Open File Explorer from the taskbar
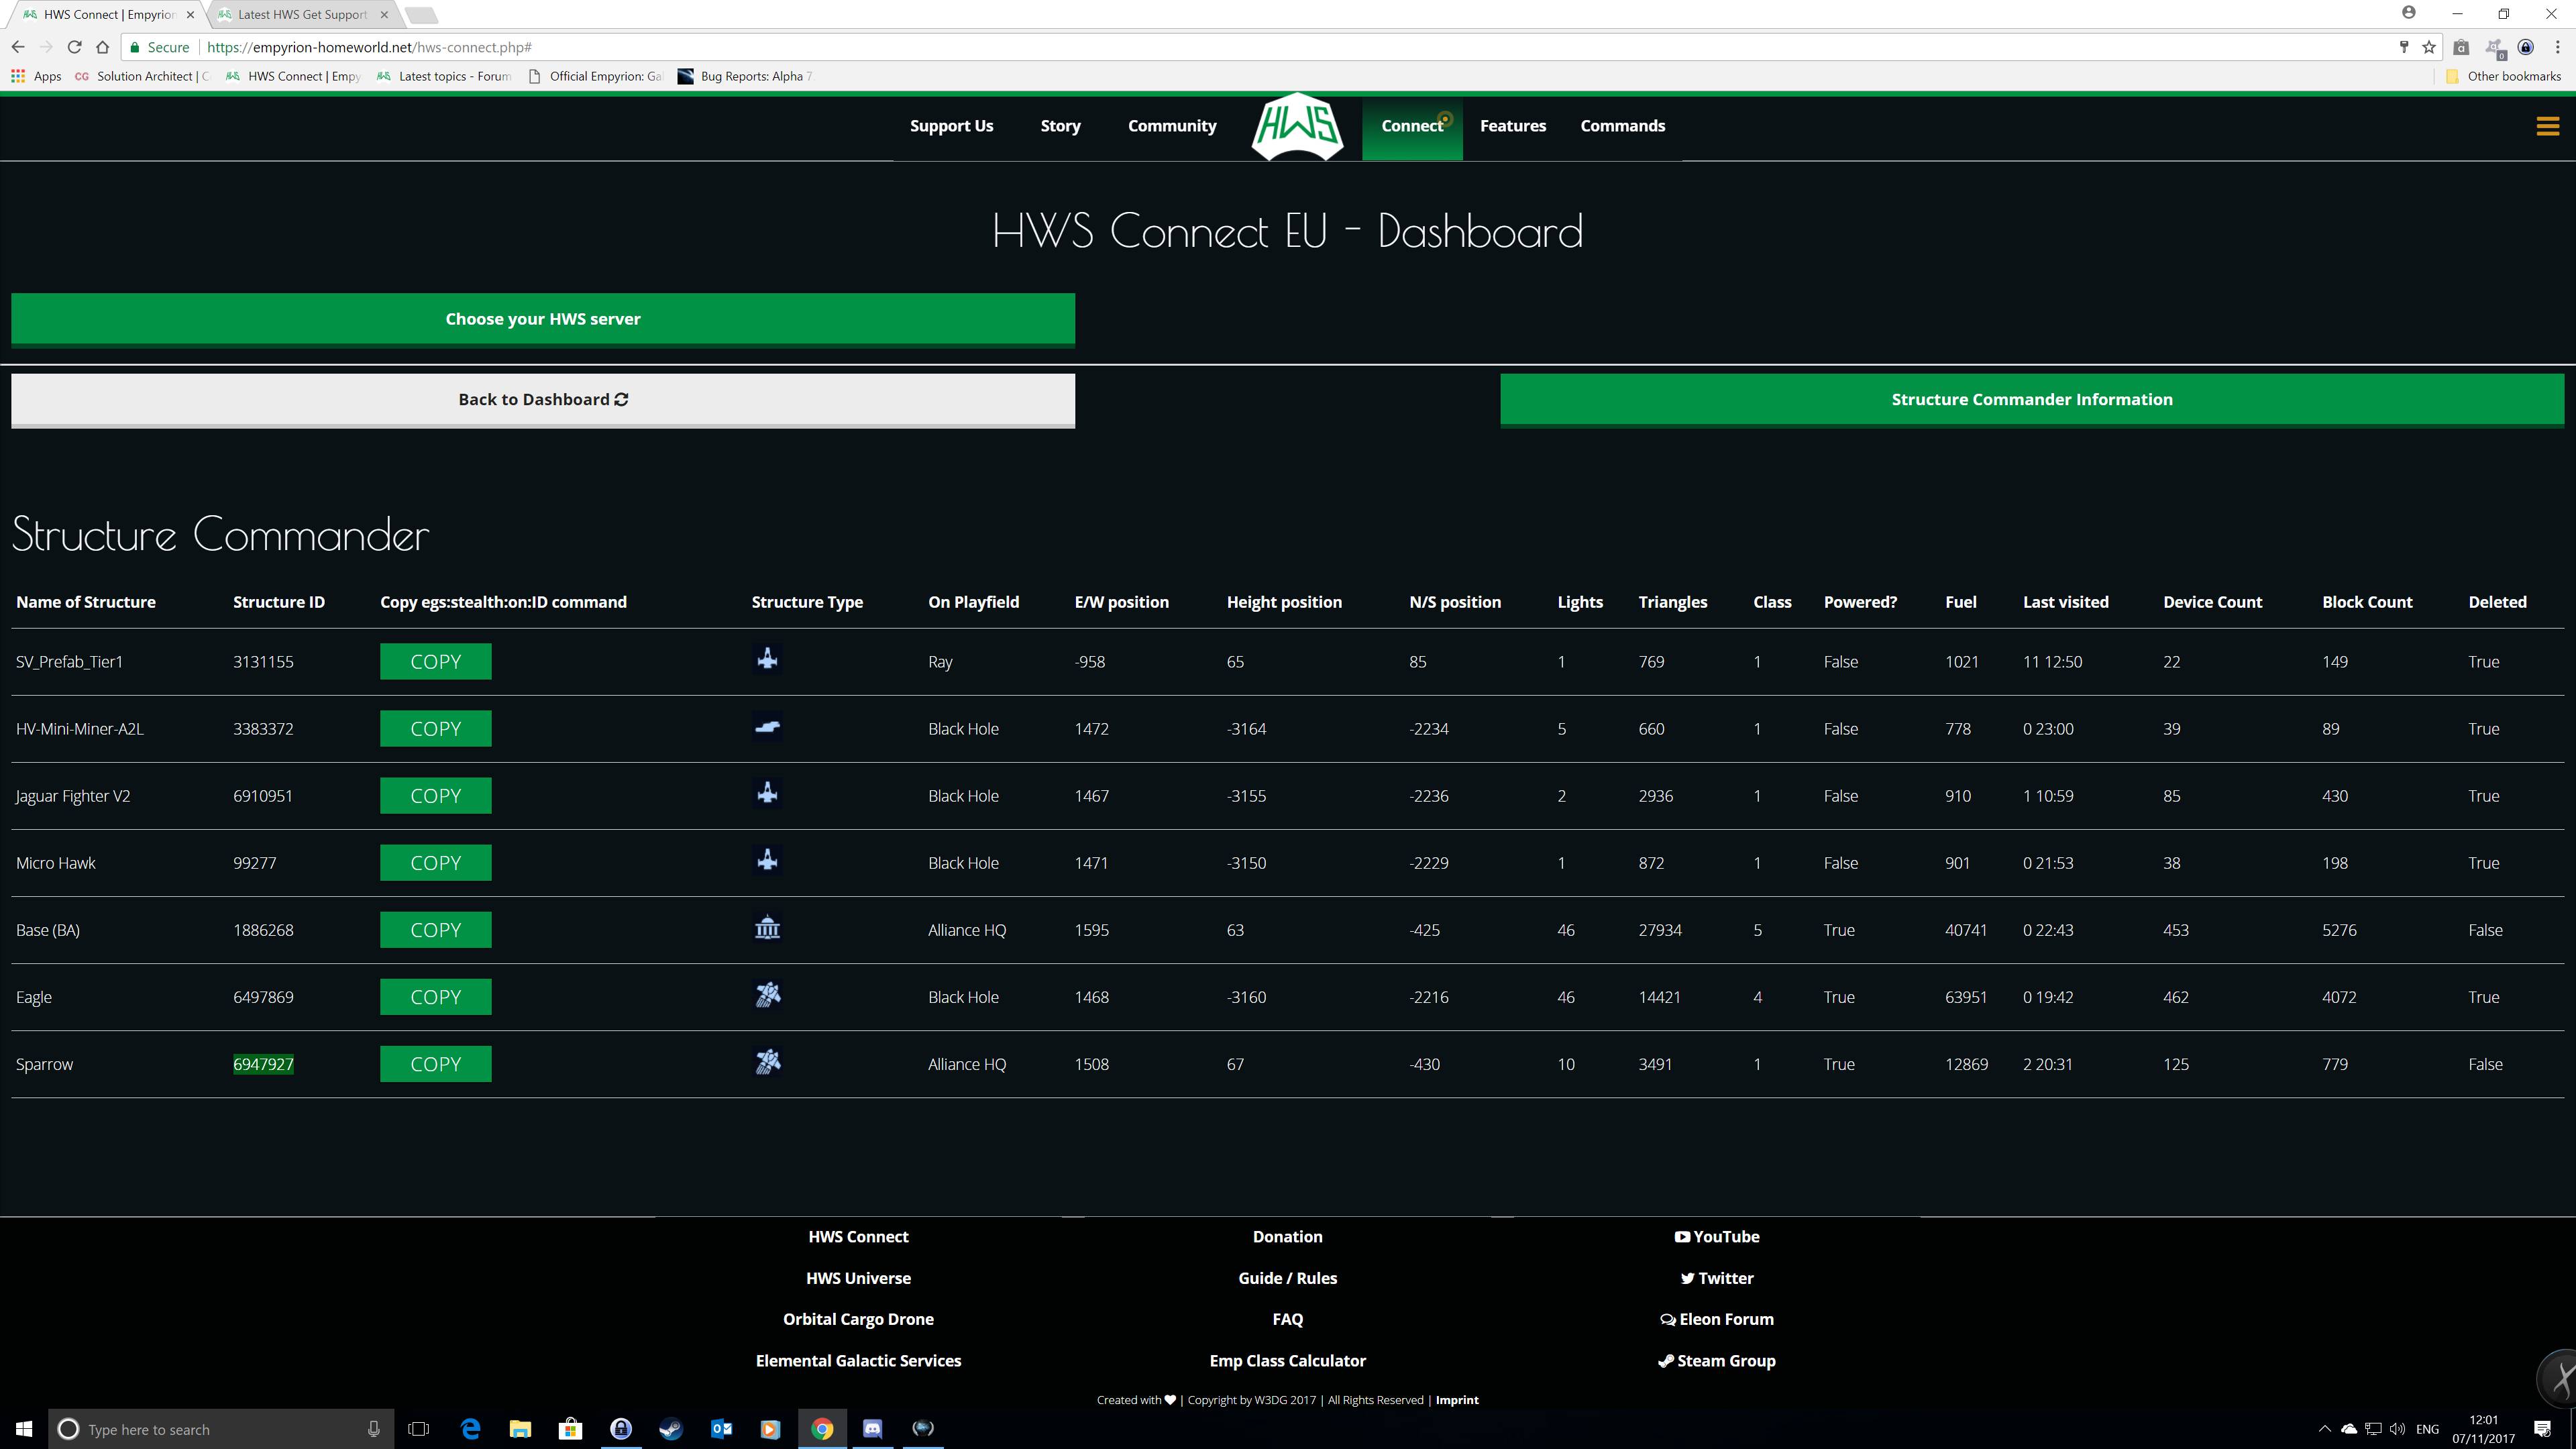 [x=520, y=1429]
